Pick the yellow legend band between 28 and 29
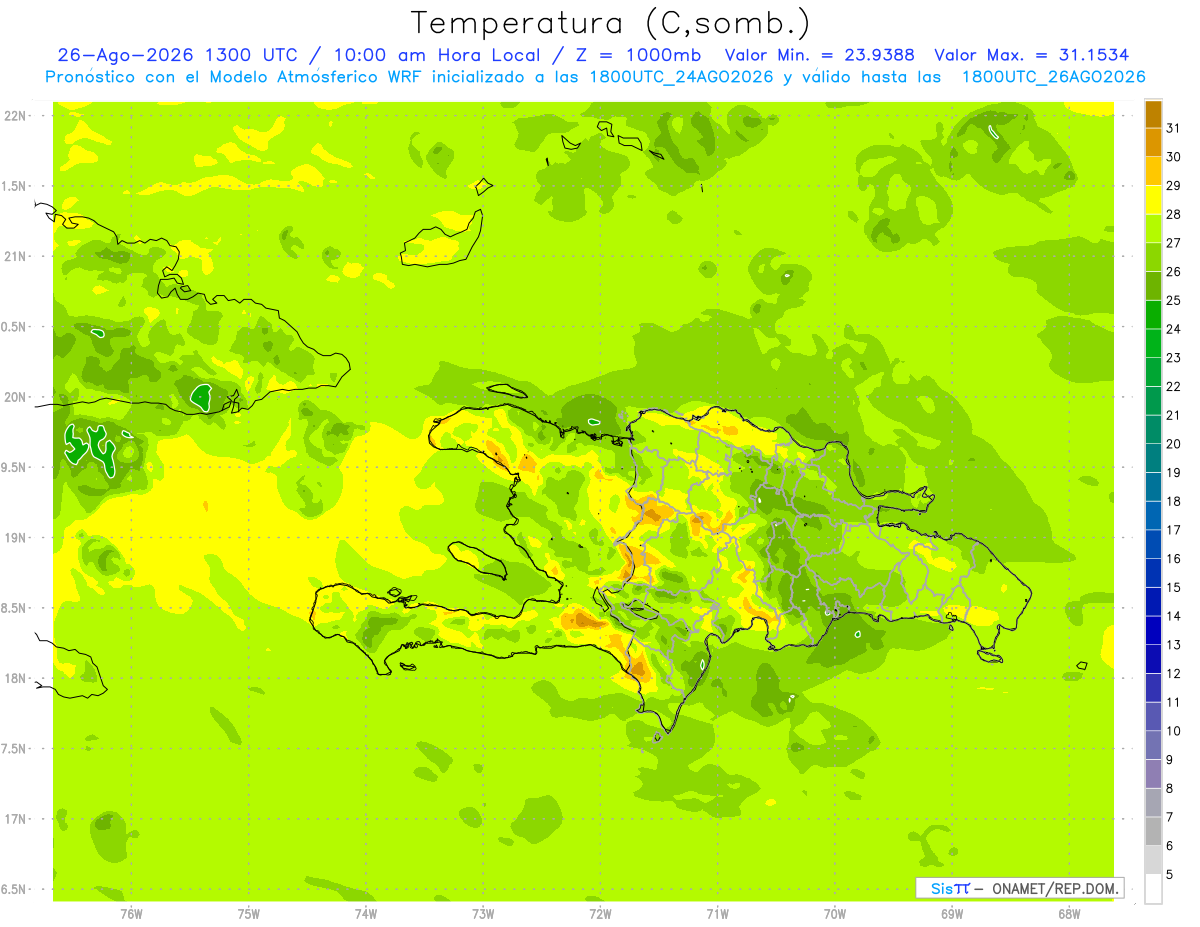The width and height of the screenshot is (1200, 927). tap(1153, 200)
